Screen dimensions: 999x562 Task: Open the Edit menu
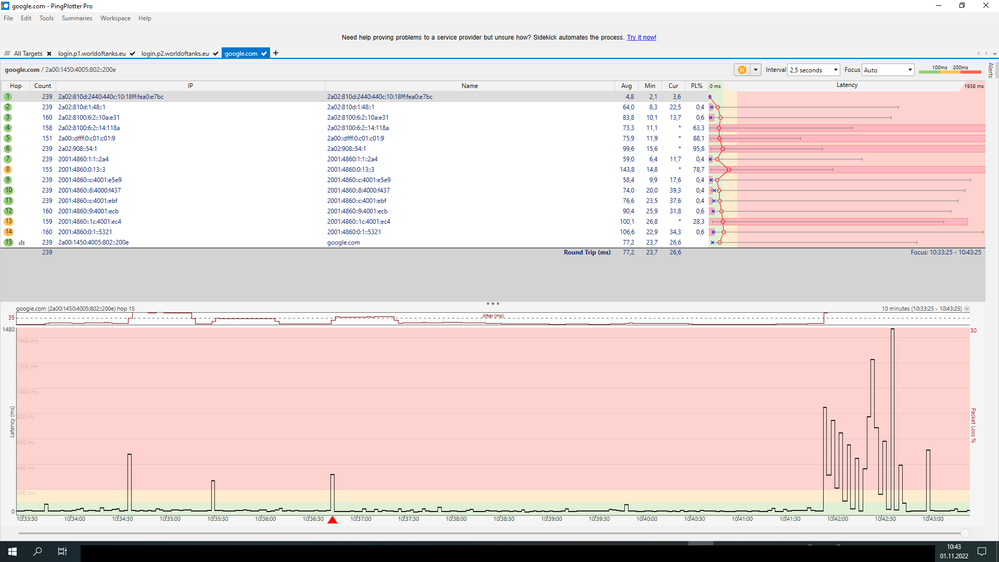coord(26,18)
